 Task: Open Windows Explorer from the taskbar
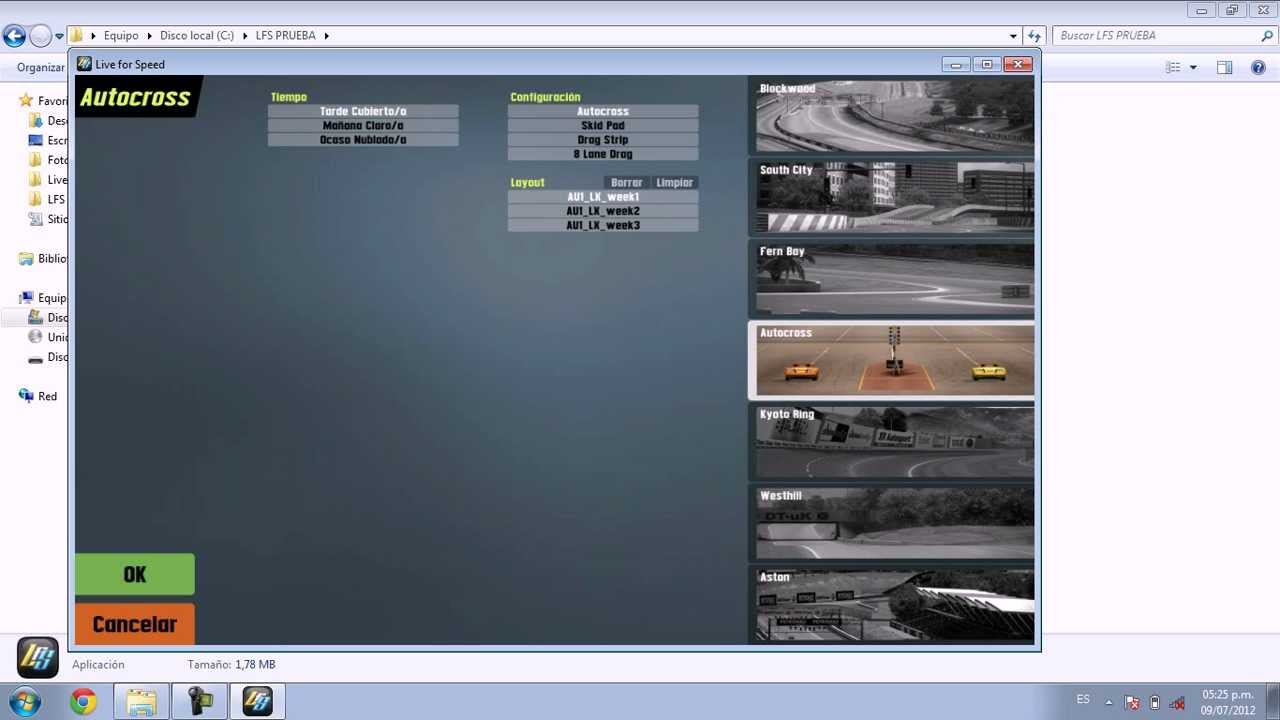(x=141, y=701)
